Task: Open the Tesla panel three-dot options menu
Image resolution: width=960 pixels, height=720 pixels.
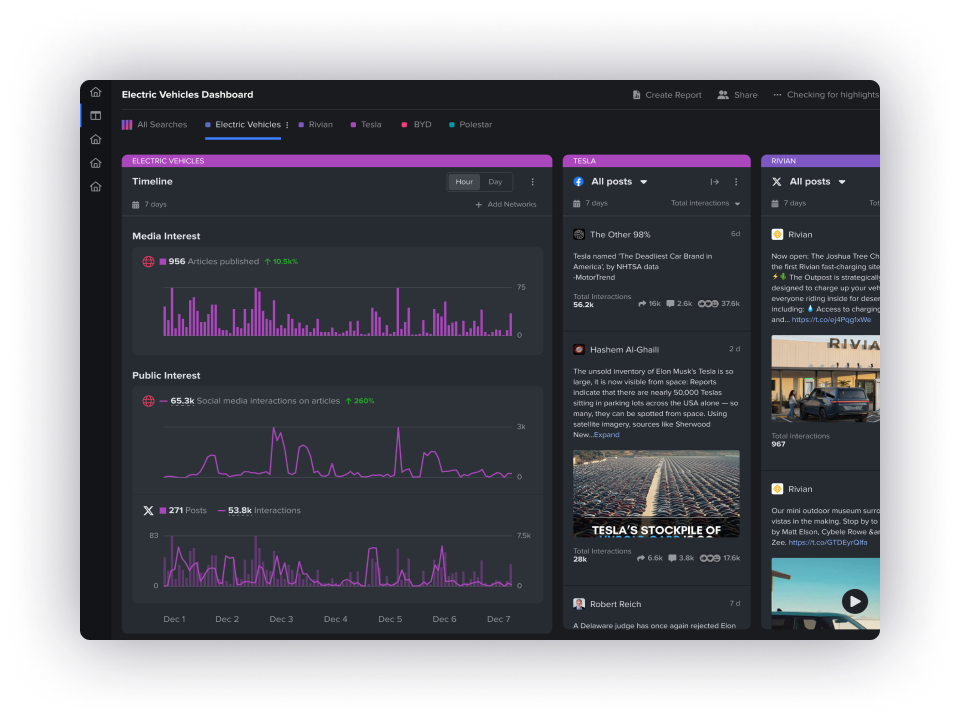Action: click(736, 182)
